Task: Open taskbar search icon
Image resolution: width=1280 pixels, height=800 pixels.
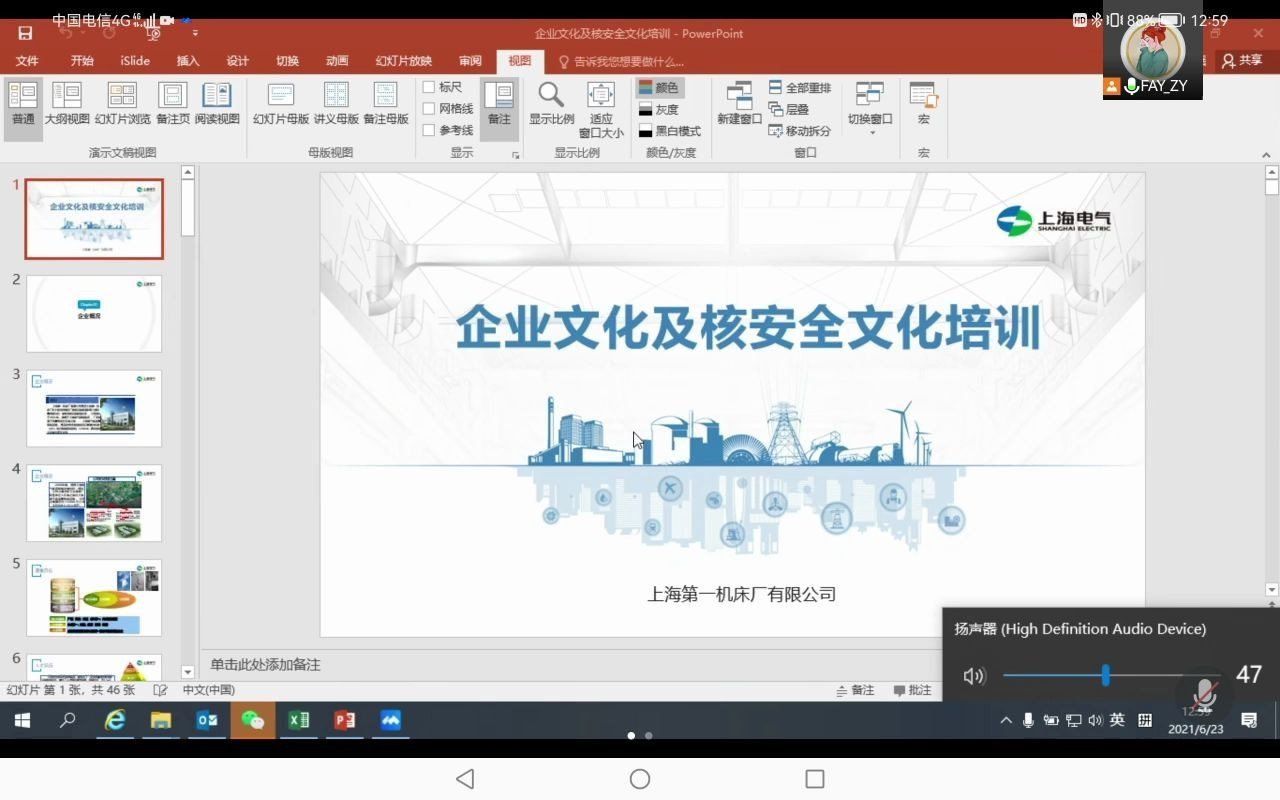Action: (68, 720)
